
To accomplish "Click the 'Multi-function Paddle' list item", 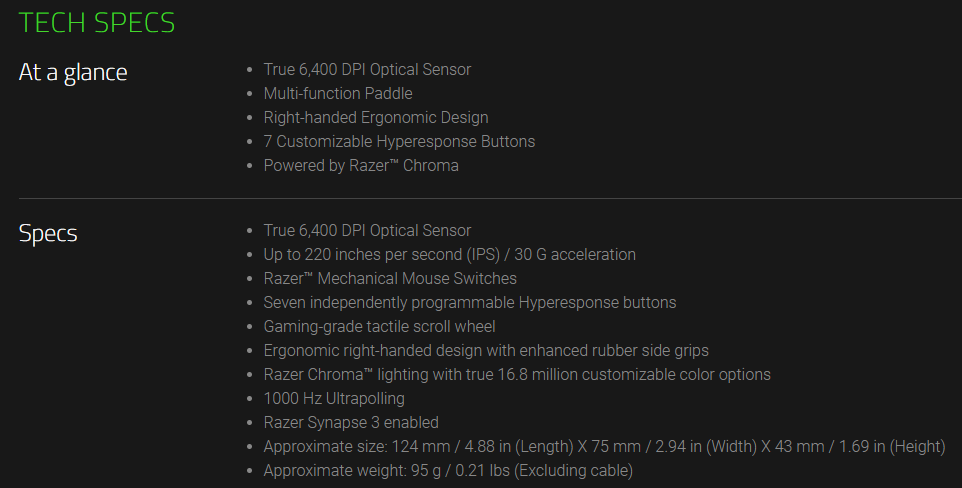I will (x=337, y=93).
